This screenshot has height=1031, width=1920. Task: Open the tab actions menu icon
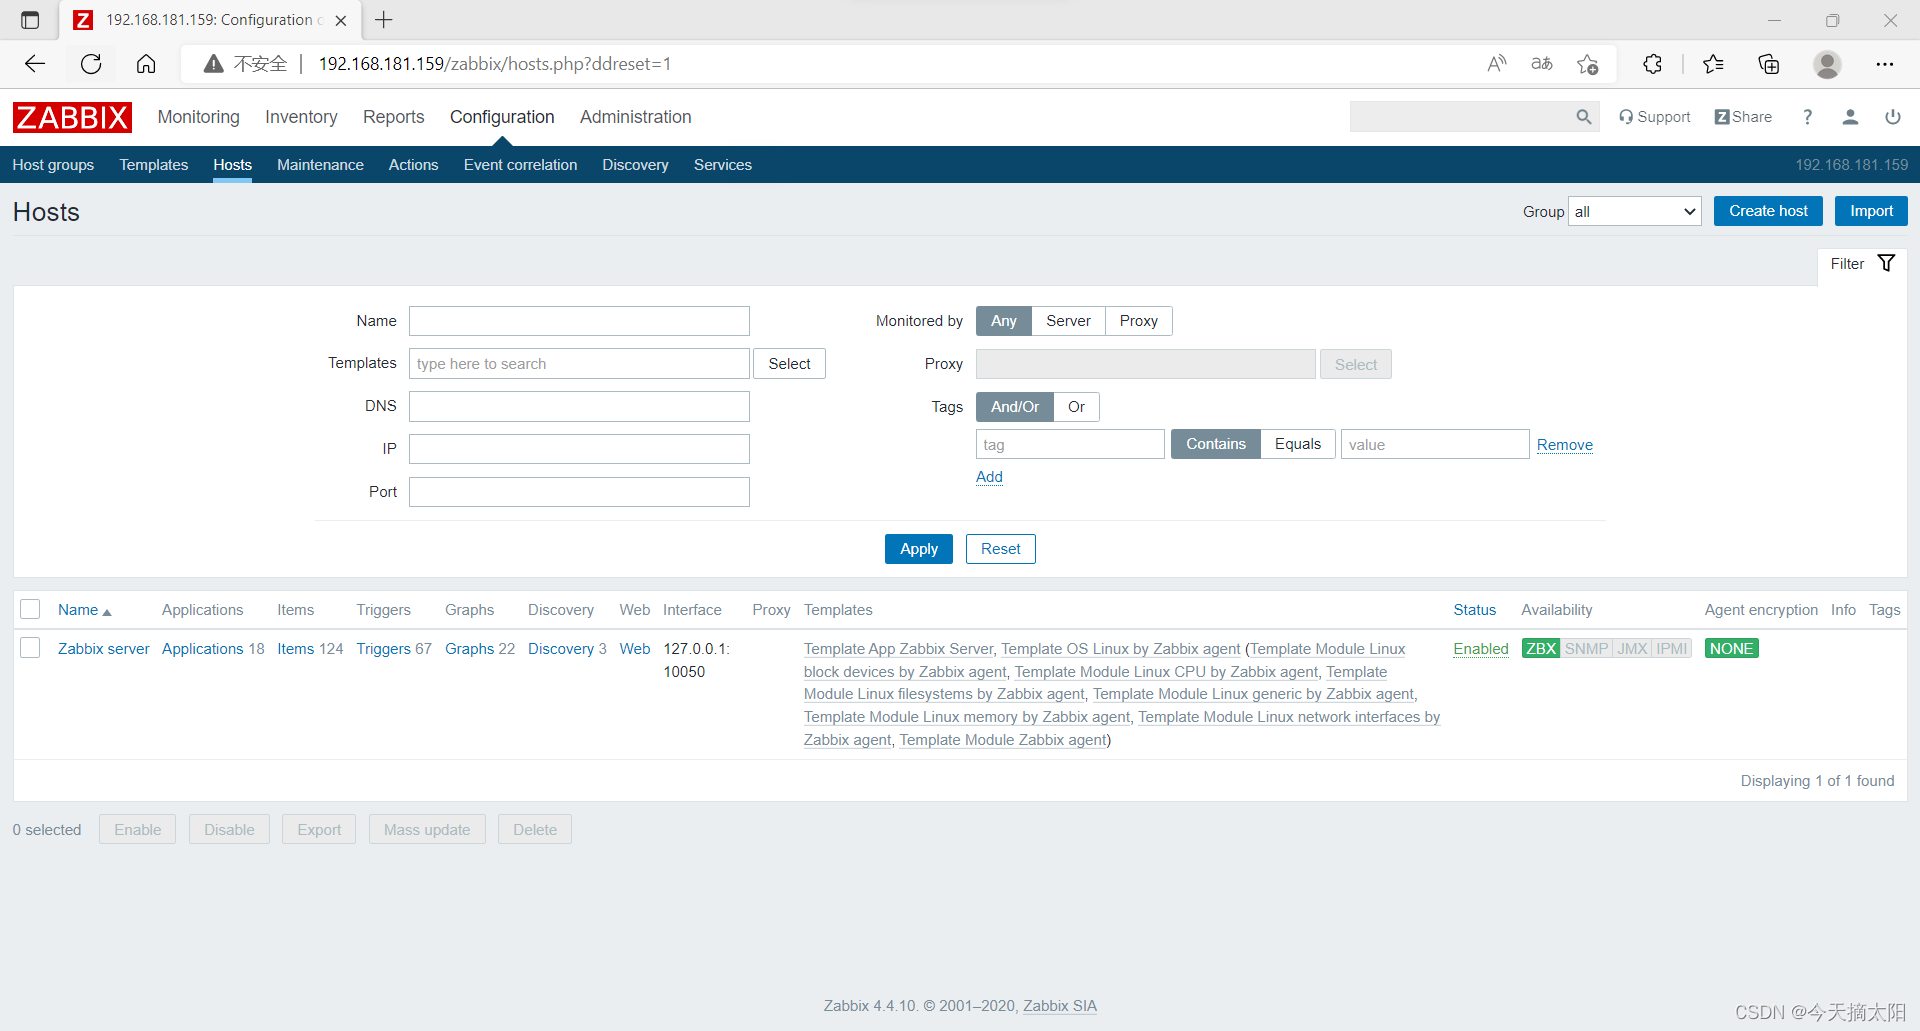(30, 20)
